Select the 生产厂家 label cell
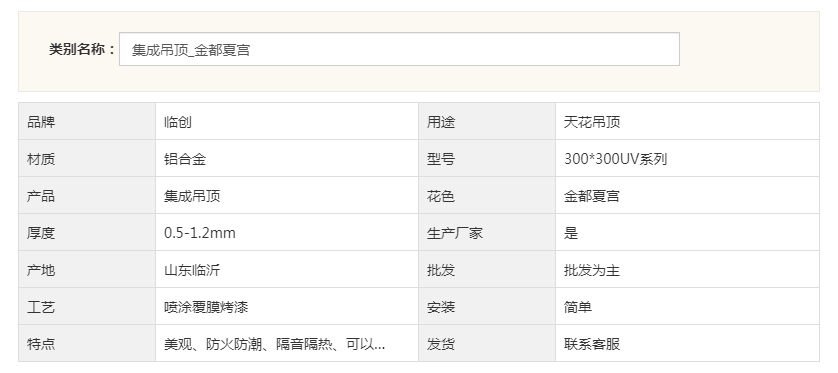 coord(487,232)
